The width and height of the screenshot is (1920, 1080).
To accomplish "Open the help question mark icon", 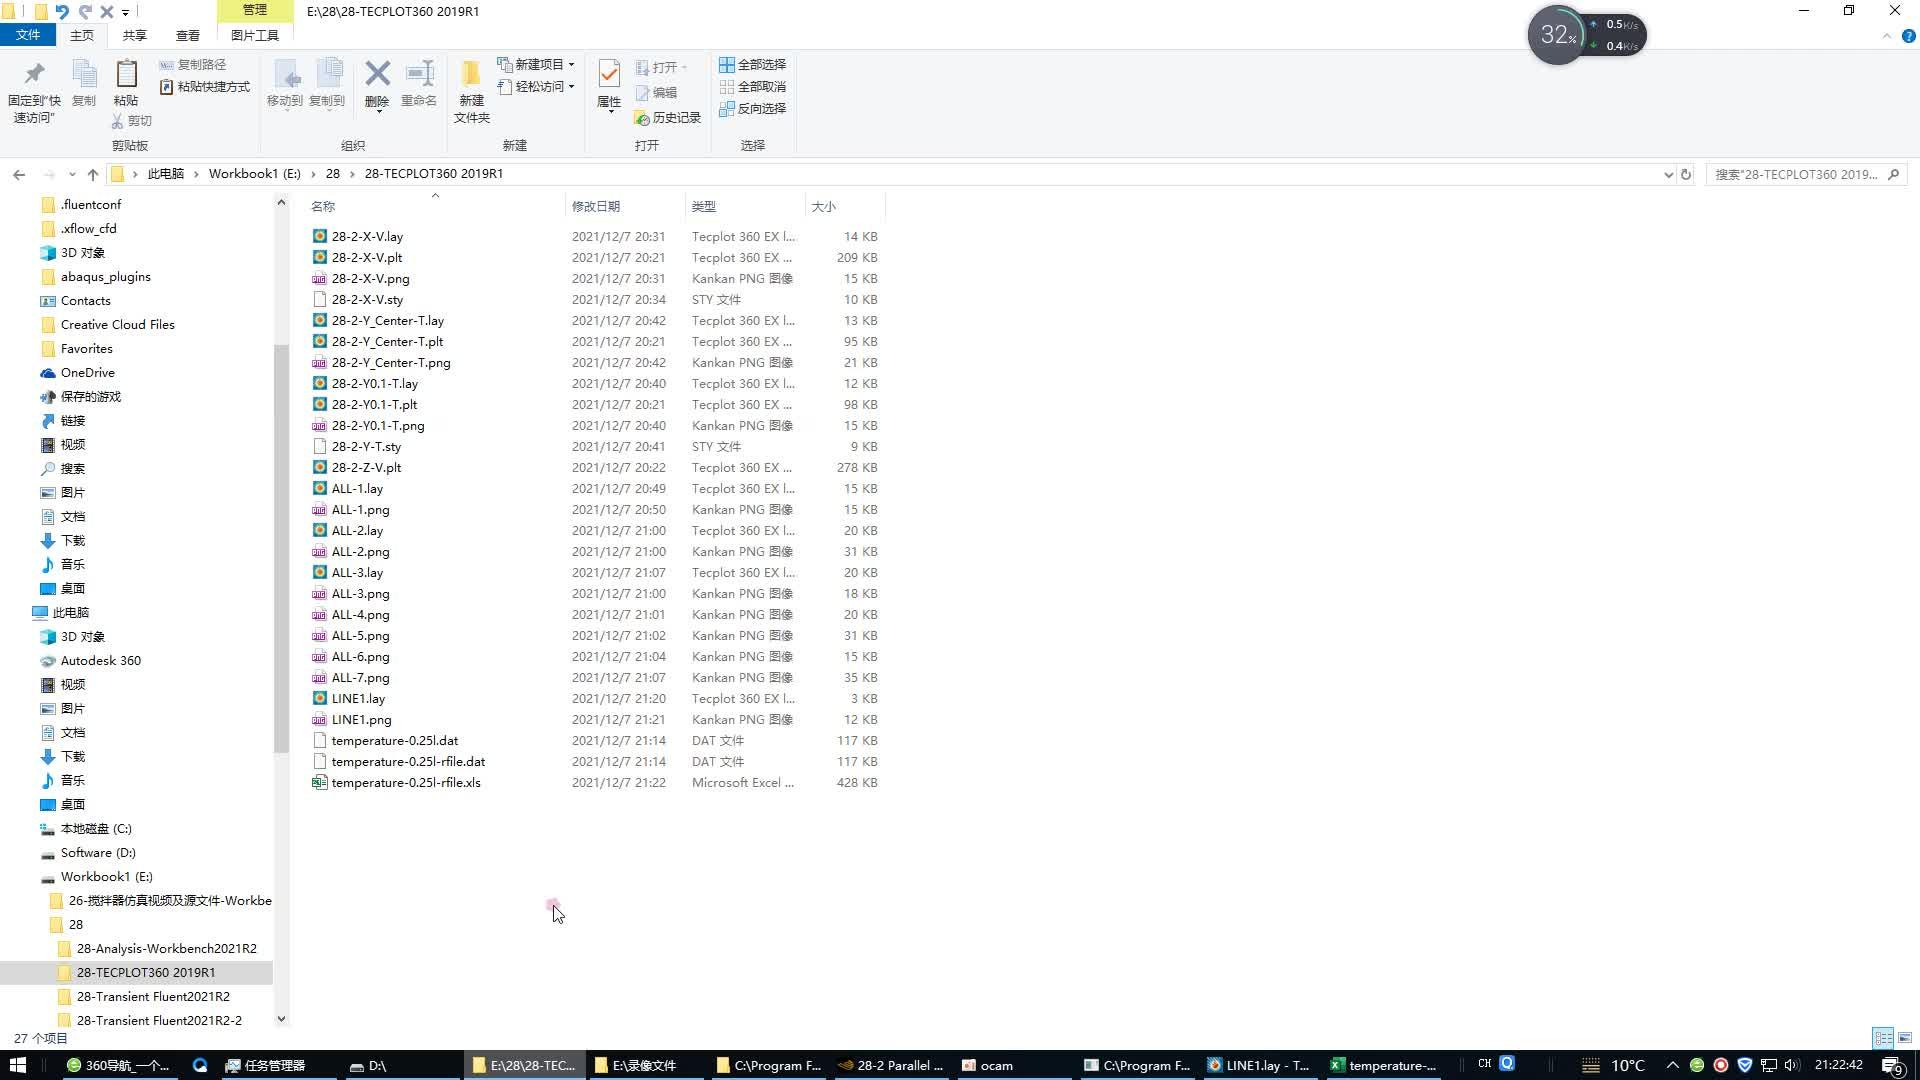I will pyautogui.click(x=1908, y=36).
